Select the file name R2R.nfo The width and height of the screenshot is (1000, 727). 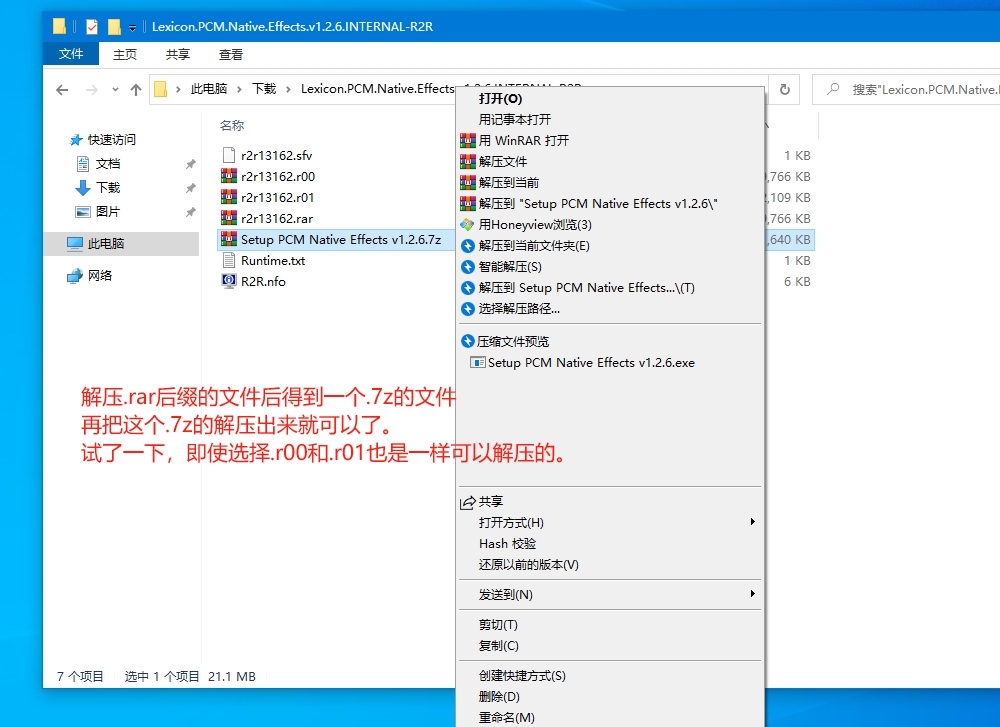263,281
